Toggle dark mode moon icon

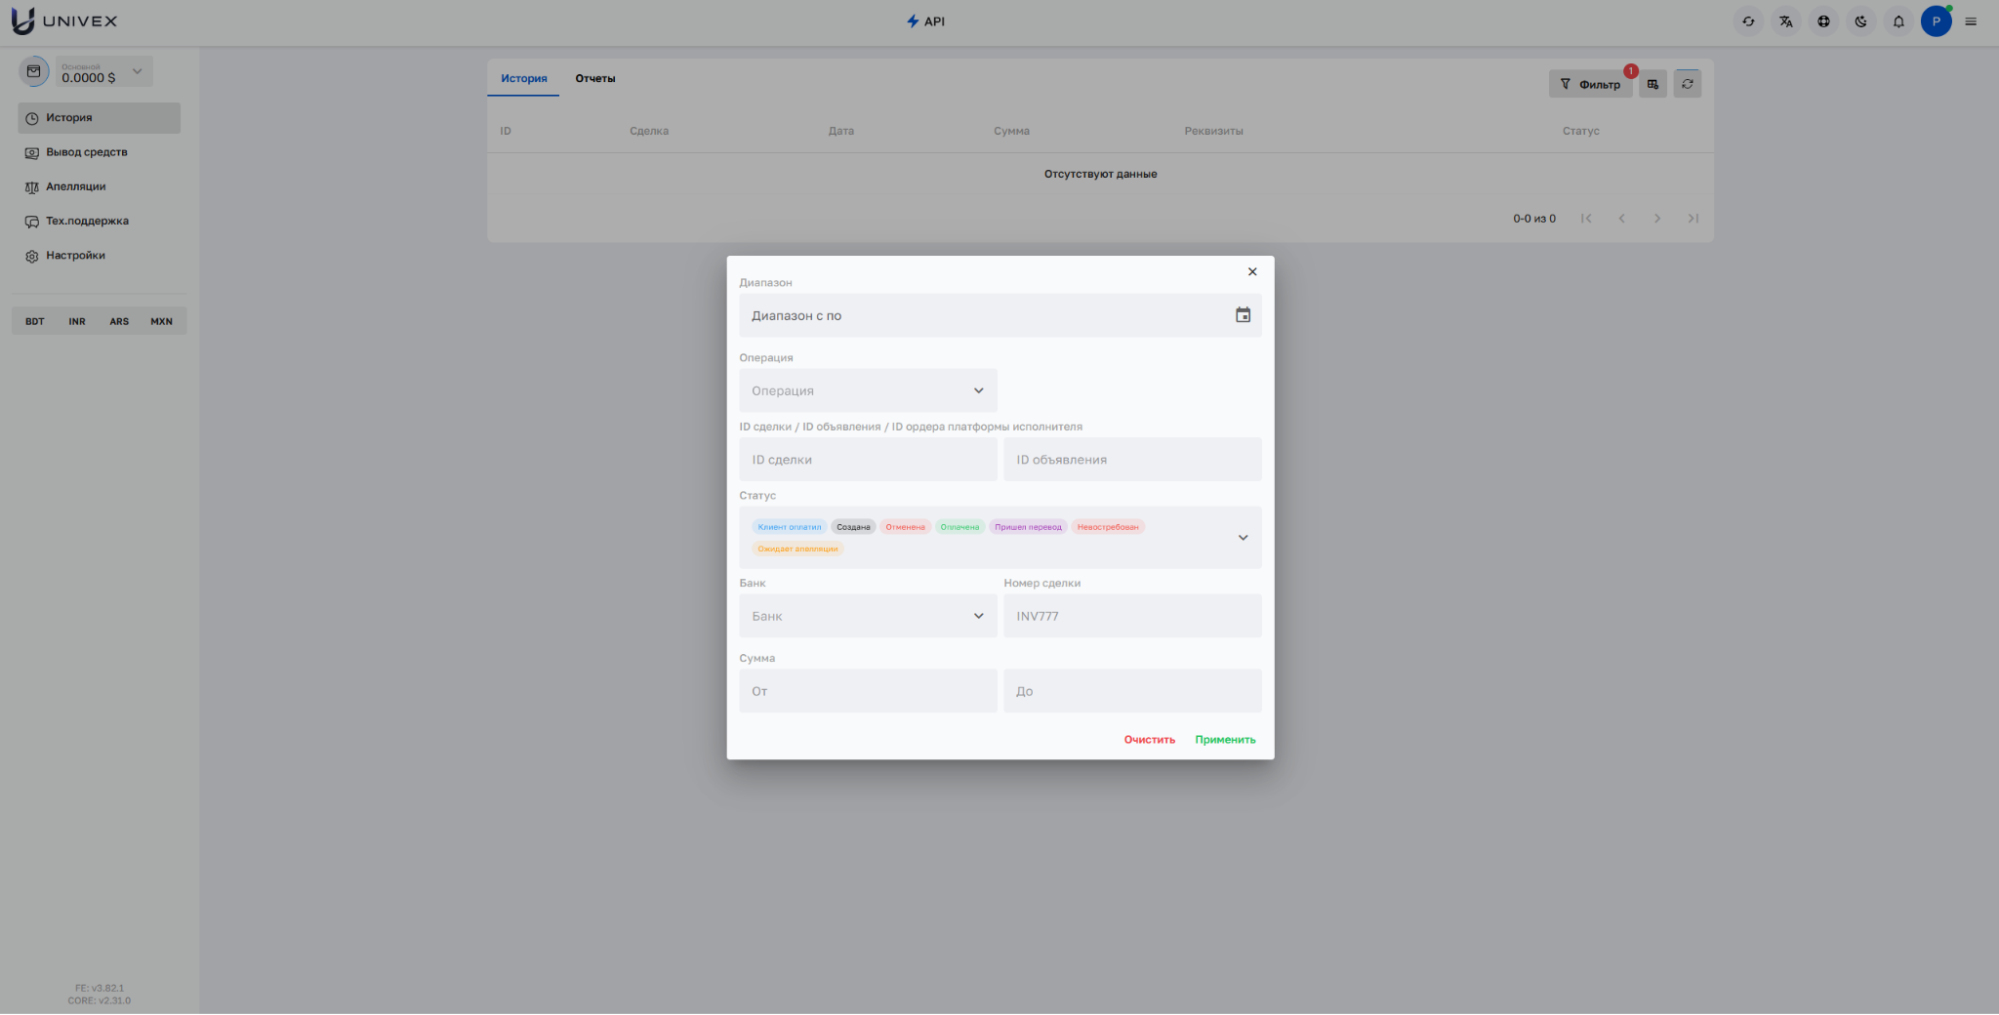[1860, 21]
